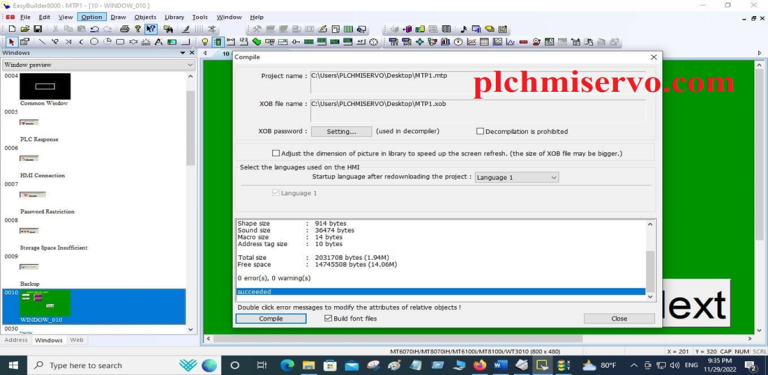This screenshot has height=375, width=768.
Task: Click the key-shaped toolbar icon
Action: 296,42
